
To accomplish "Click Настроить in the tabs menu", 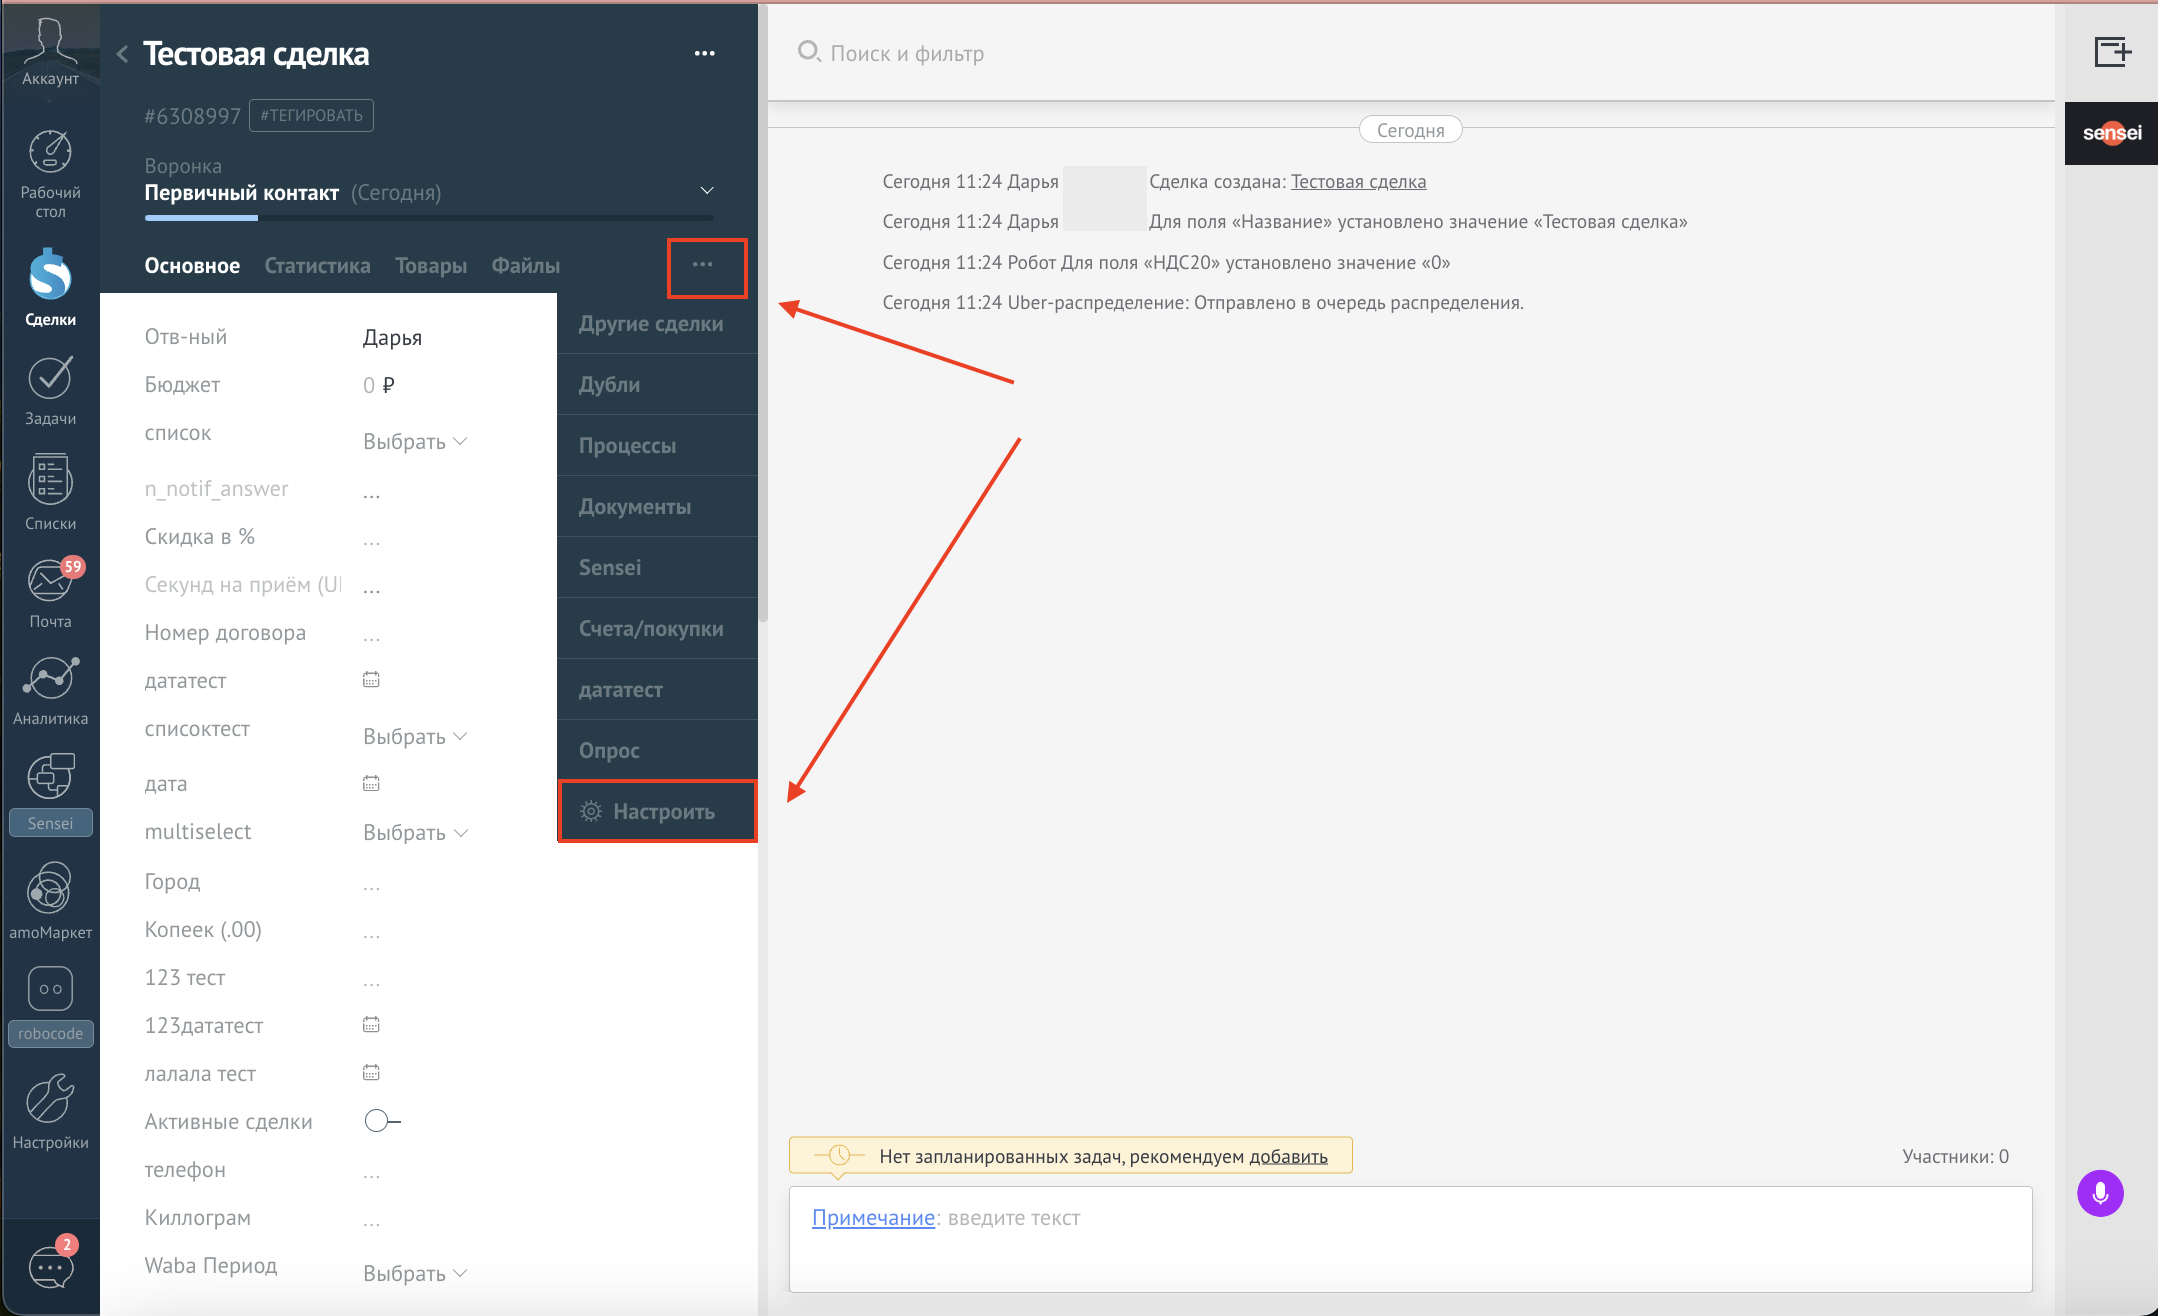I will [657, 811].
